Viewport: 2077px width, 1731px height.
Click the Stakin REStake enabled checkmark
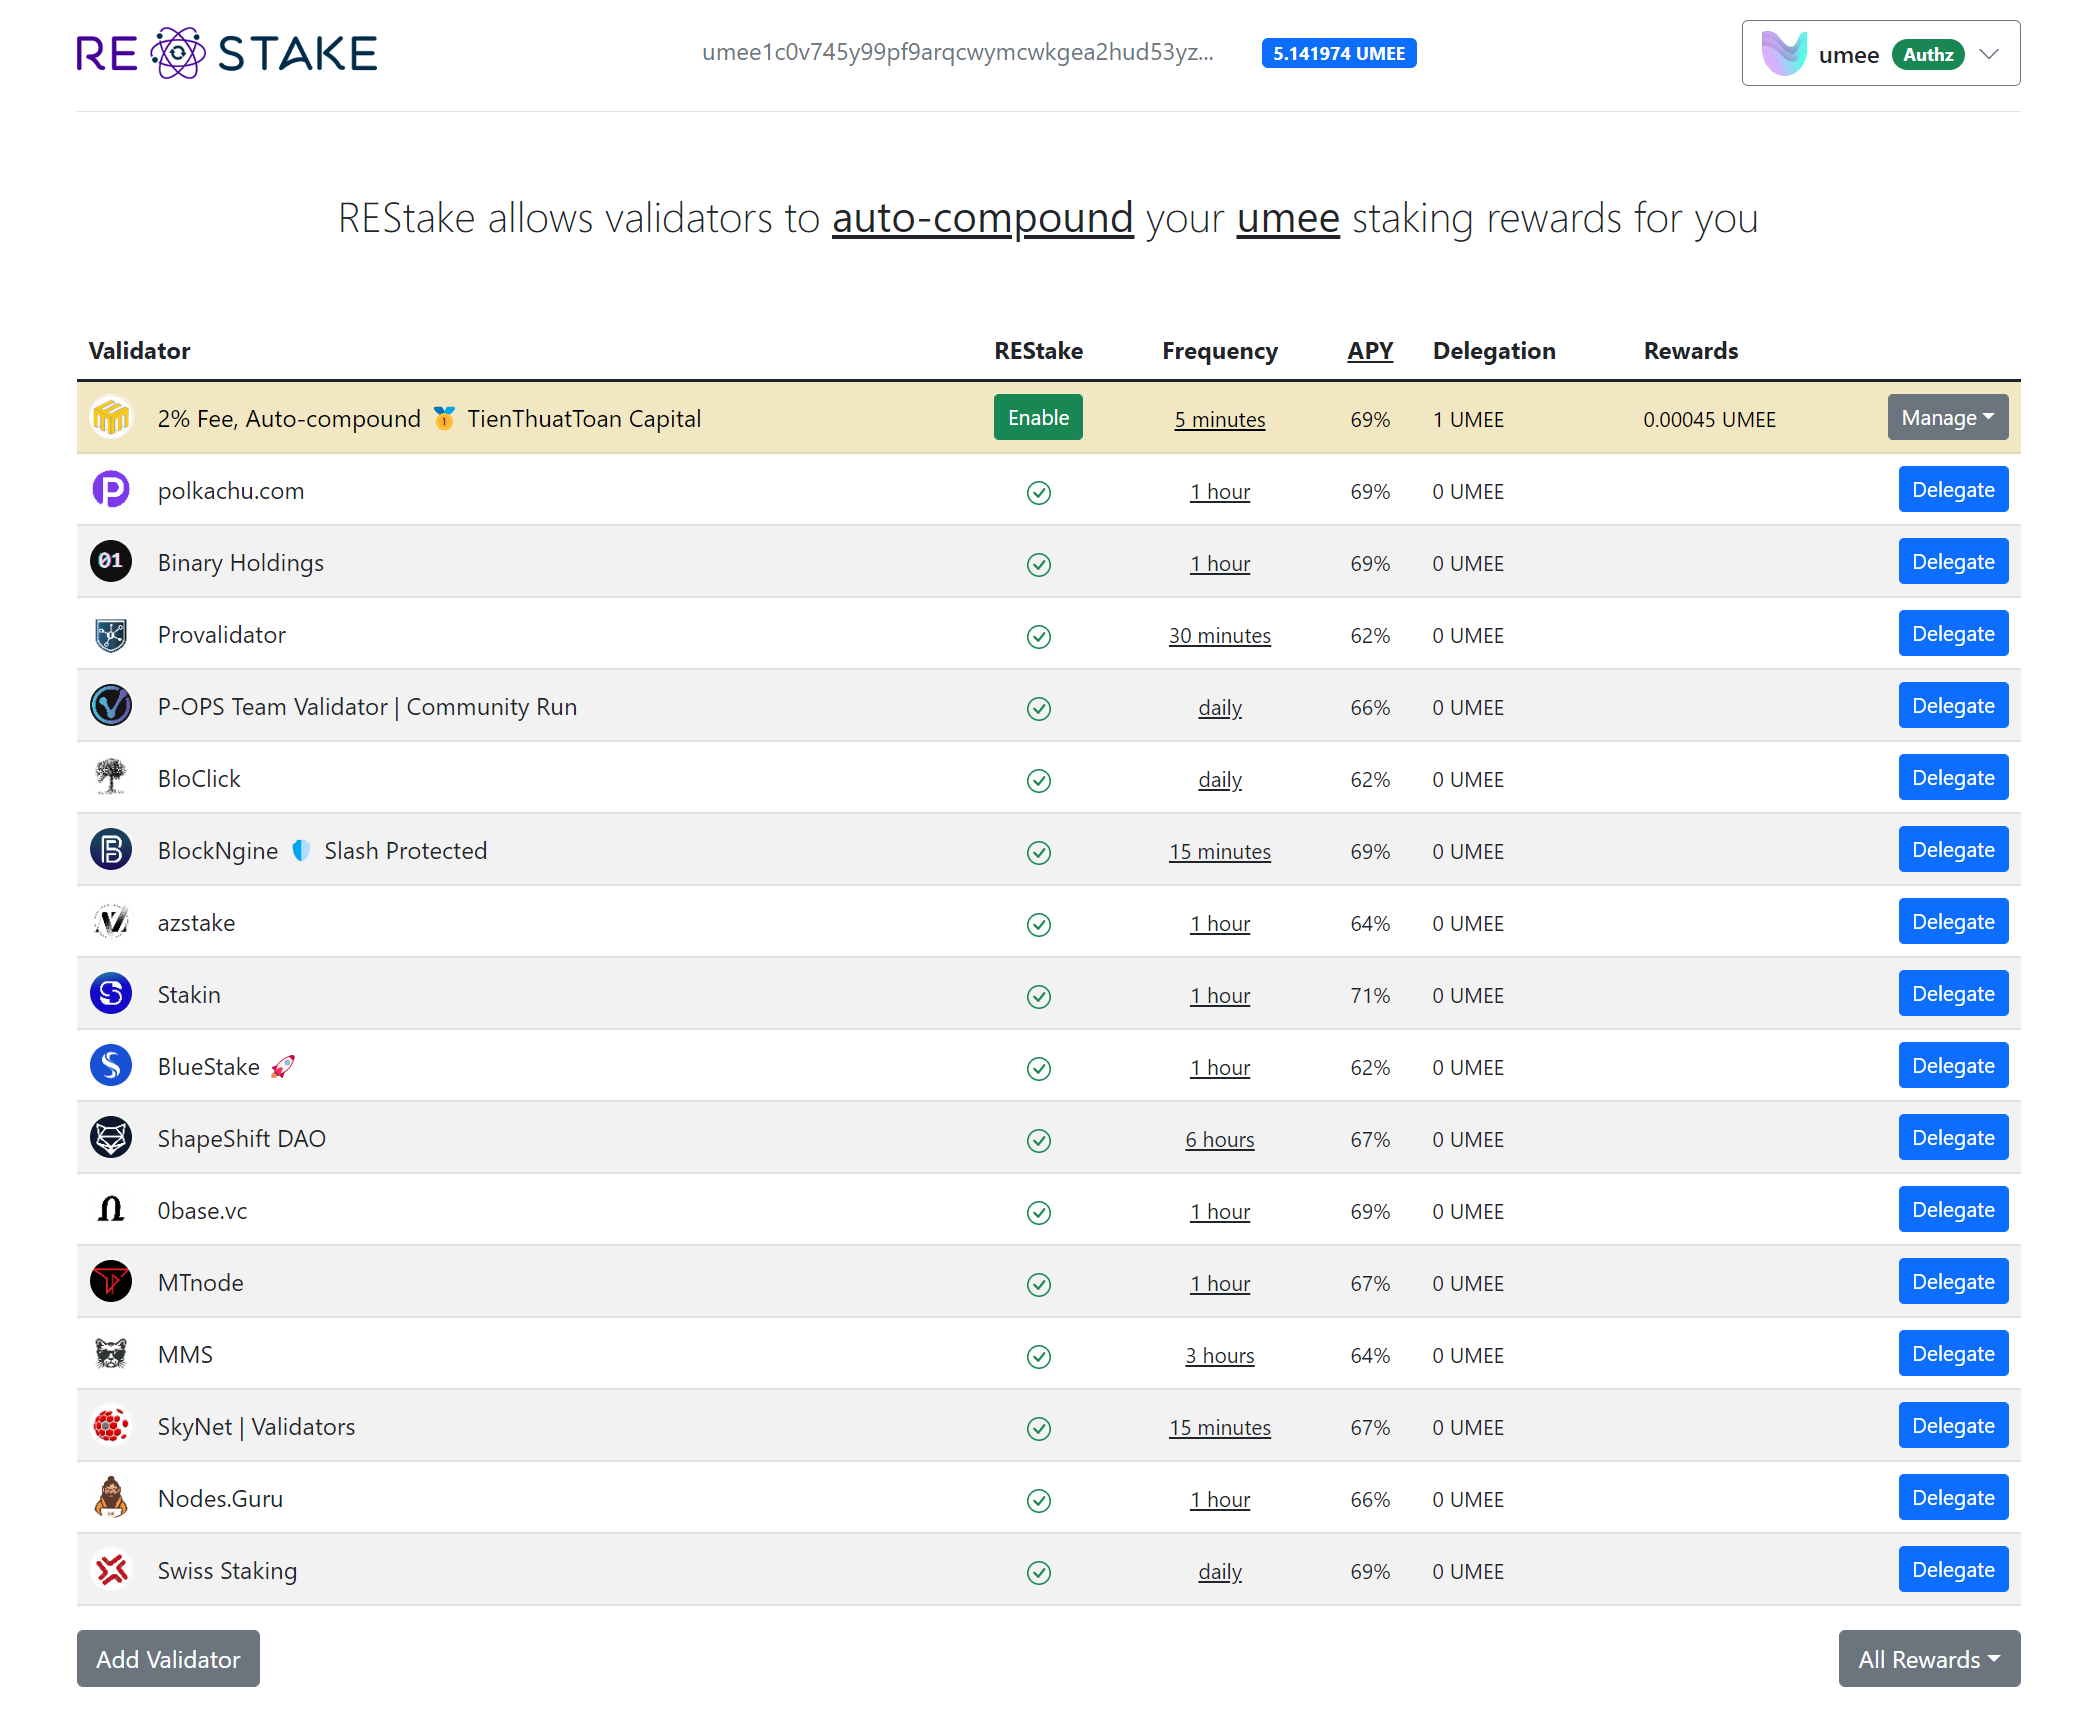pos(1038,996)
